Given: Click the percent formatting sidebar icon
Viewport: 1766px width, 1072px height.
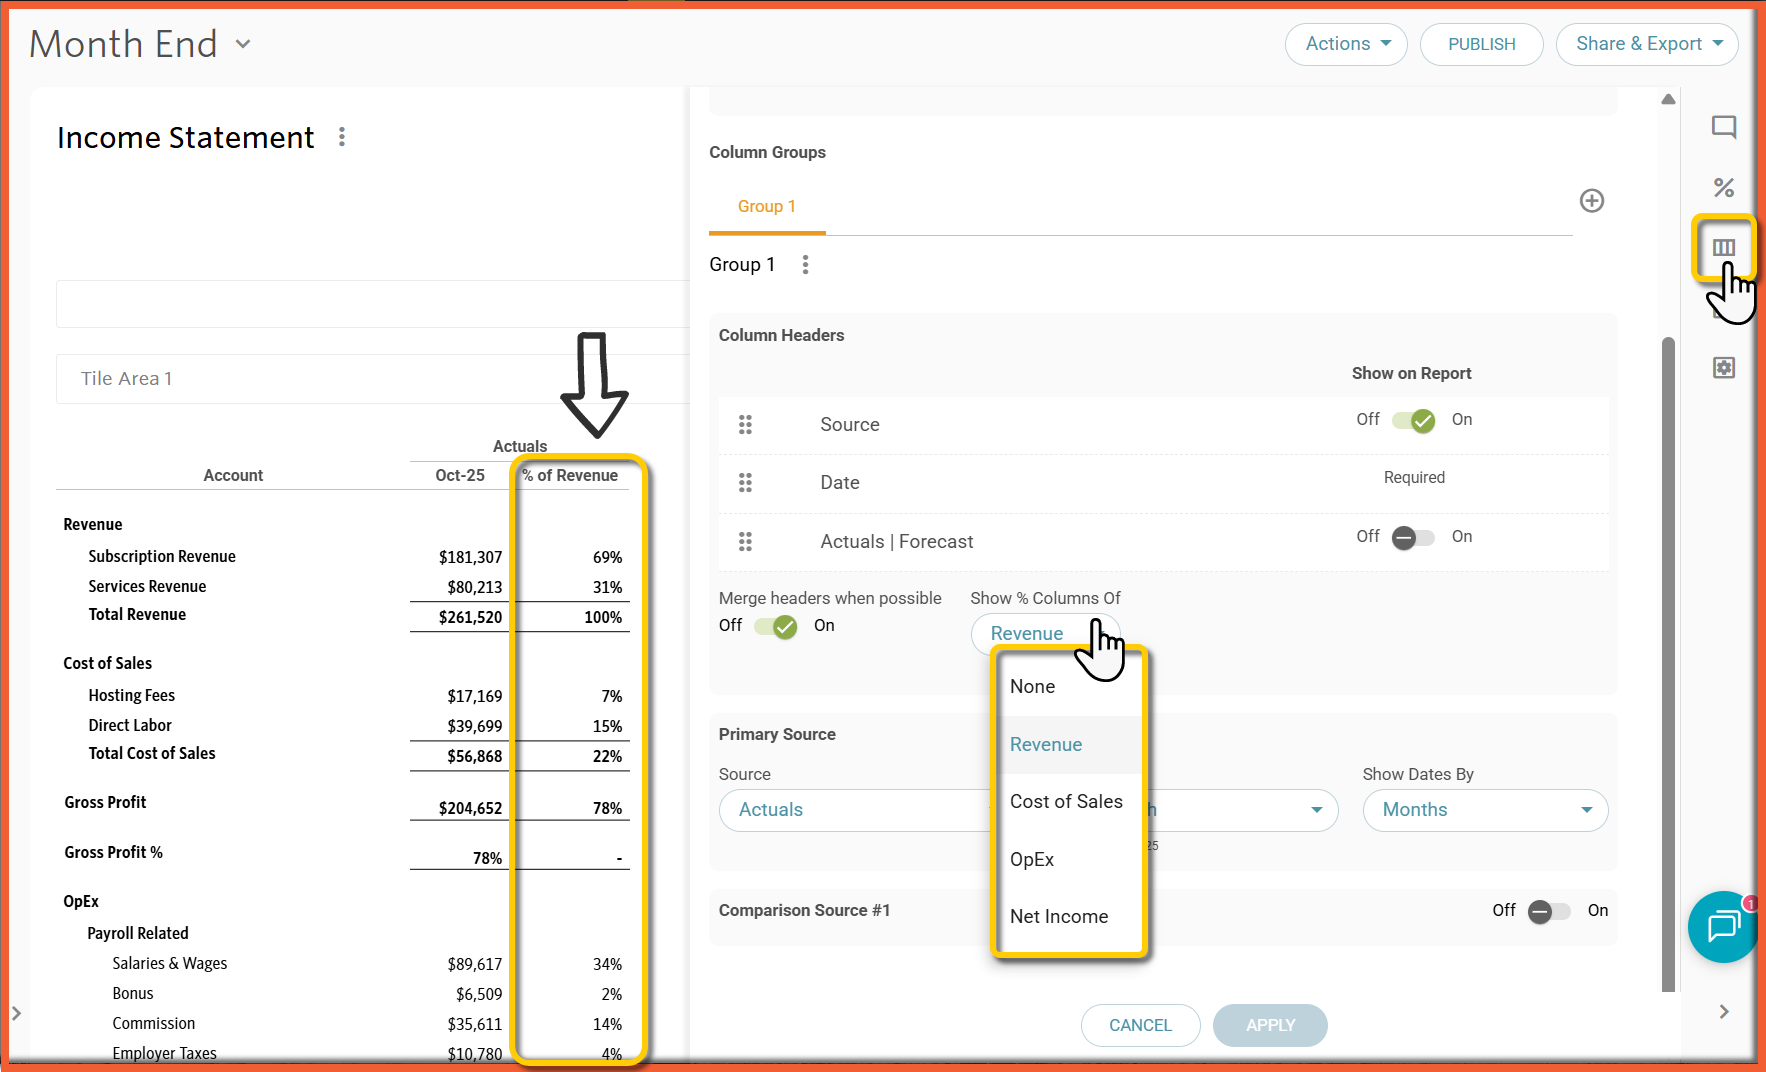Looking at the screenshot, I should [x=1723, y=187].
